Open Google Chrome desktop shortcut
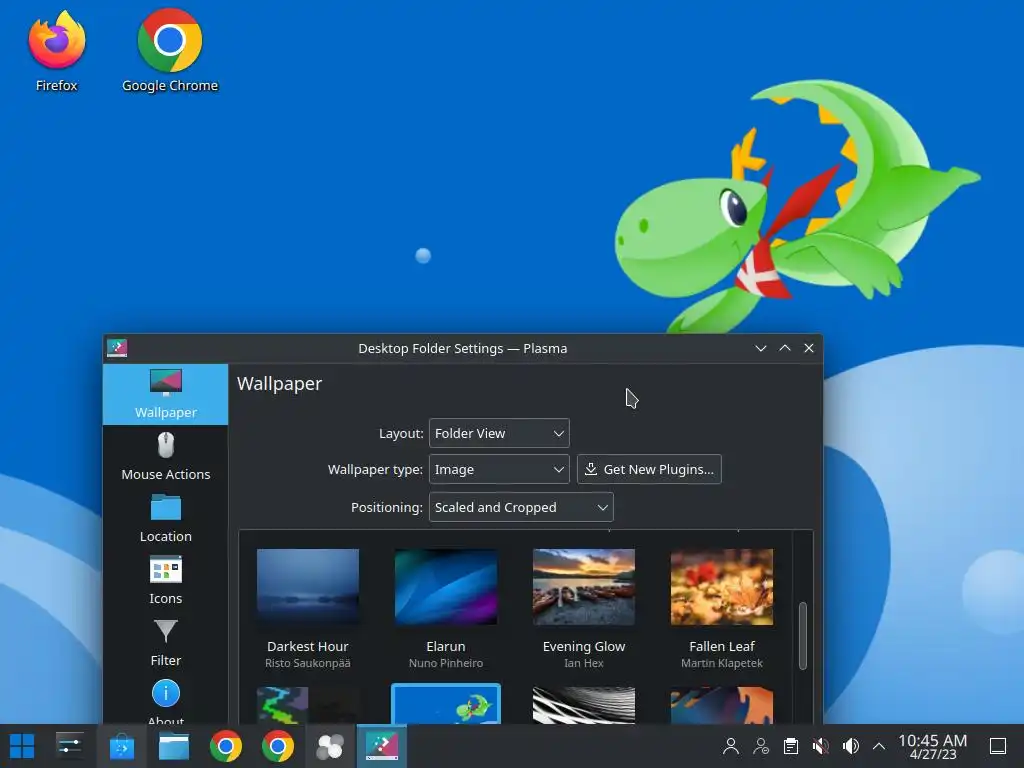Screen dimensions: 1024x768 [170, 50]
